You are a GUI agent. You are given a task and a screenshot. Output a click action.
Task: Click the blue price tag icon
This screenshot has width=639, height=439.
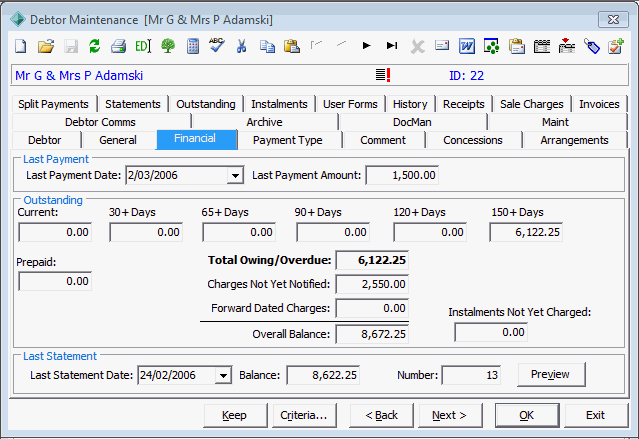[x=592, y=46]
